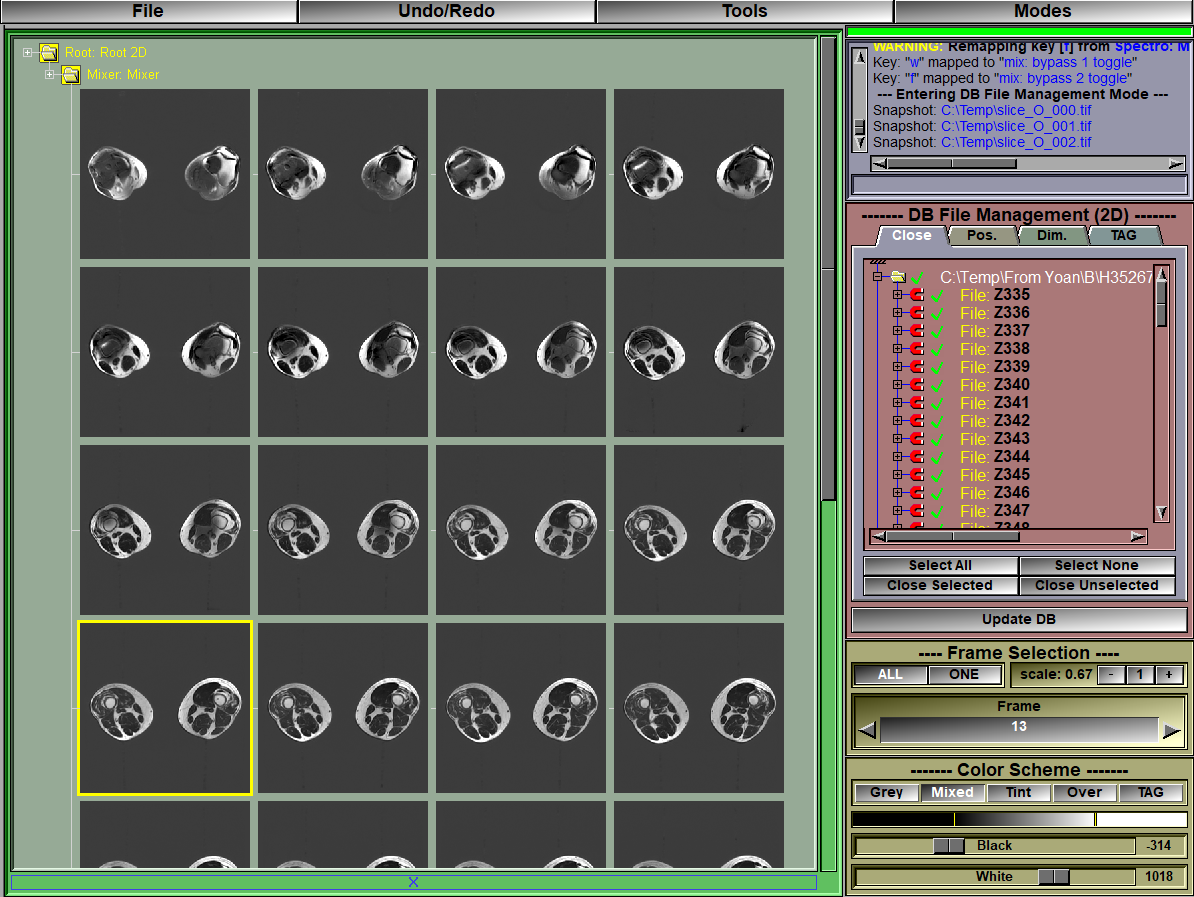Open the File menu
Viewport: 1194px width, 897px height.
click(x=148, y=11)
